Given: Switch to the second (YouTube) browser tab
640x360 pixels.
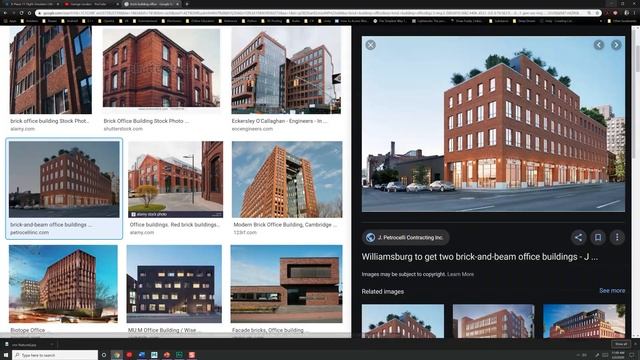Looking at the screenshot, I should click(91, 4).
